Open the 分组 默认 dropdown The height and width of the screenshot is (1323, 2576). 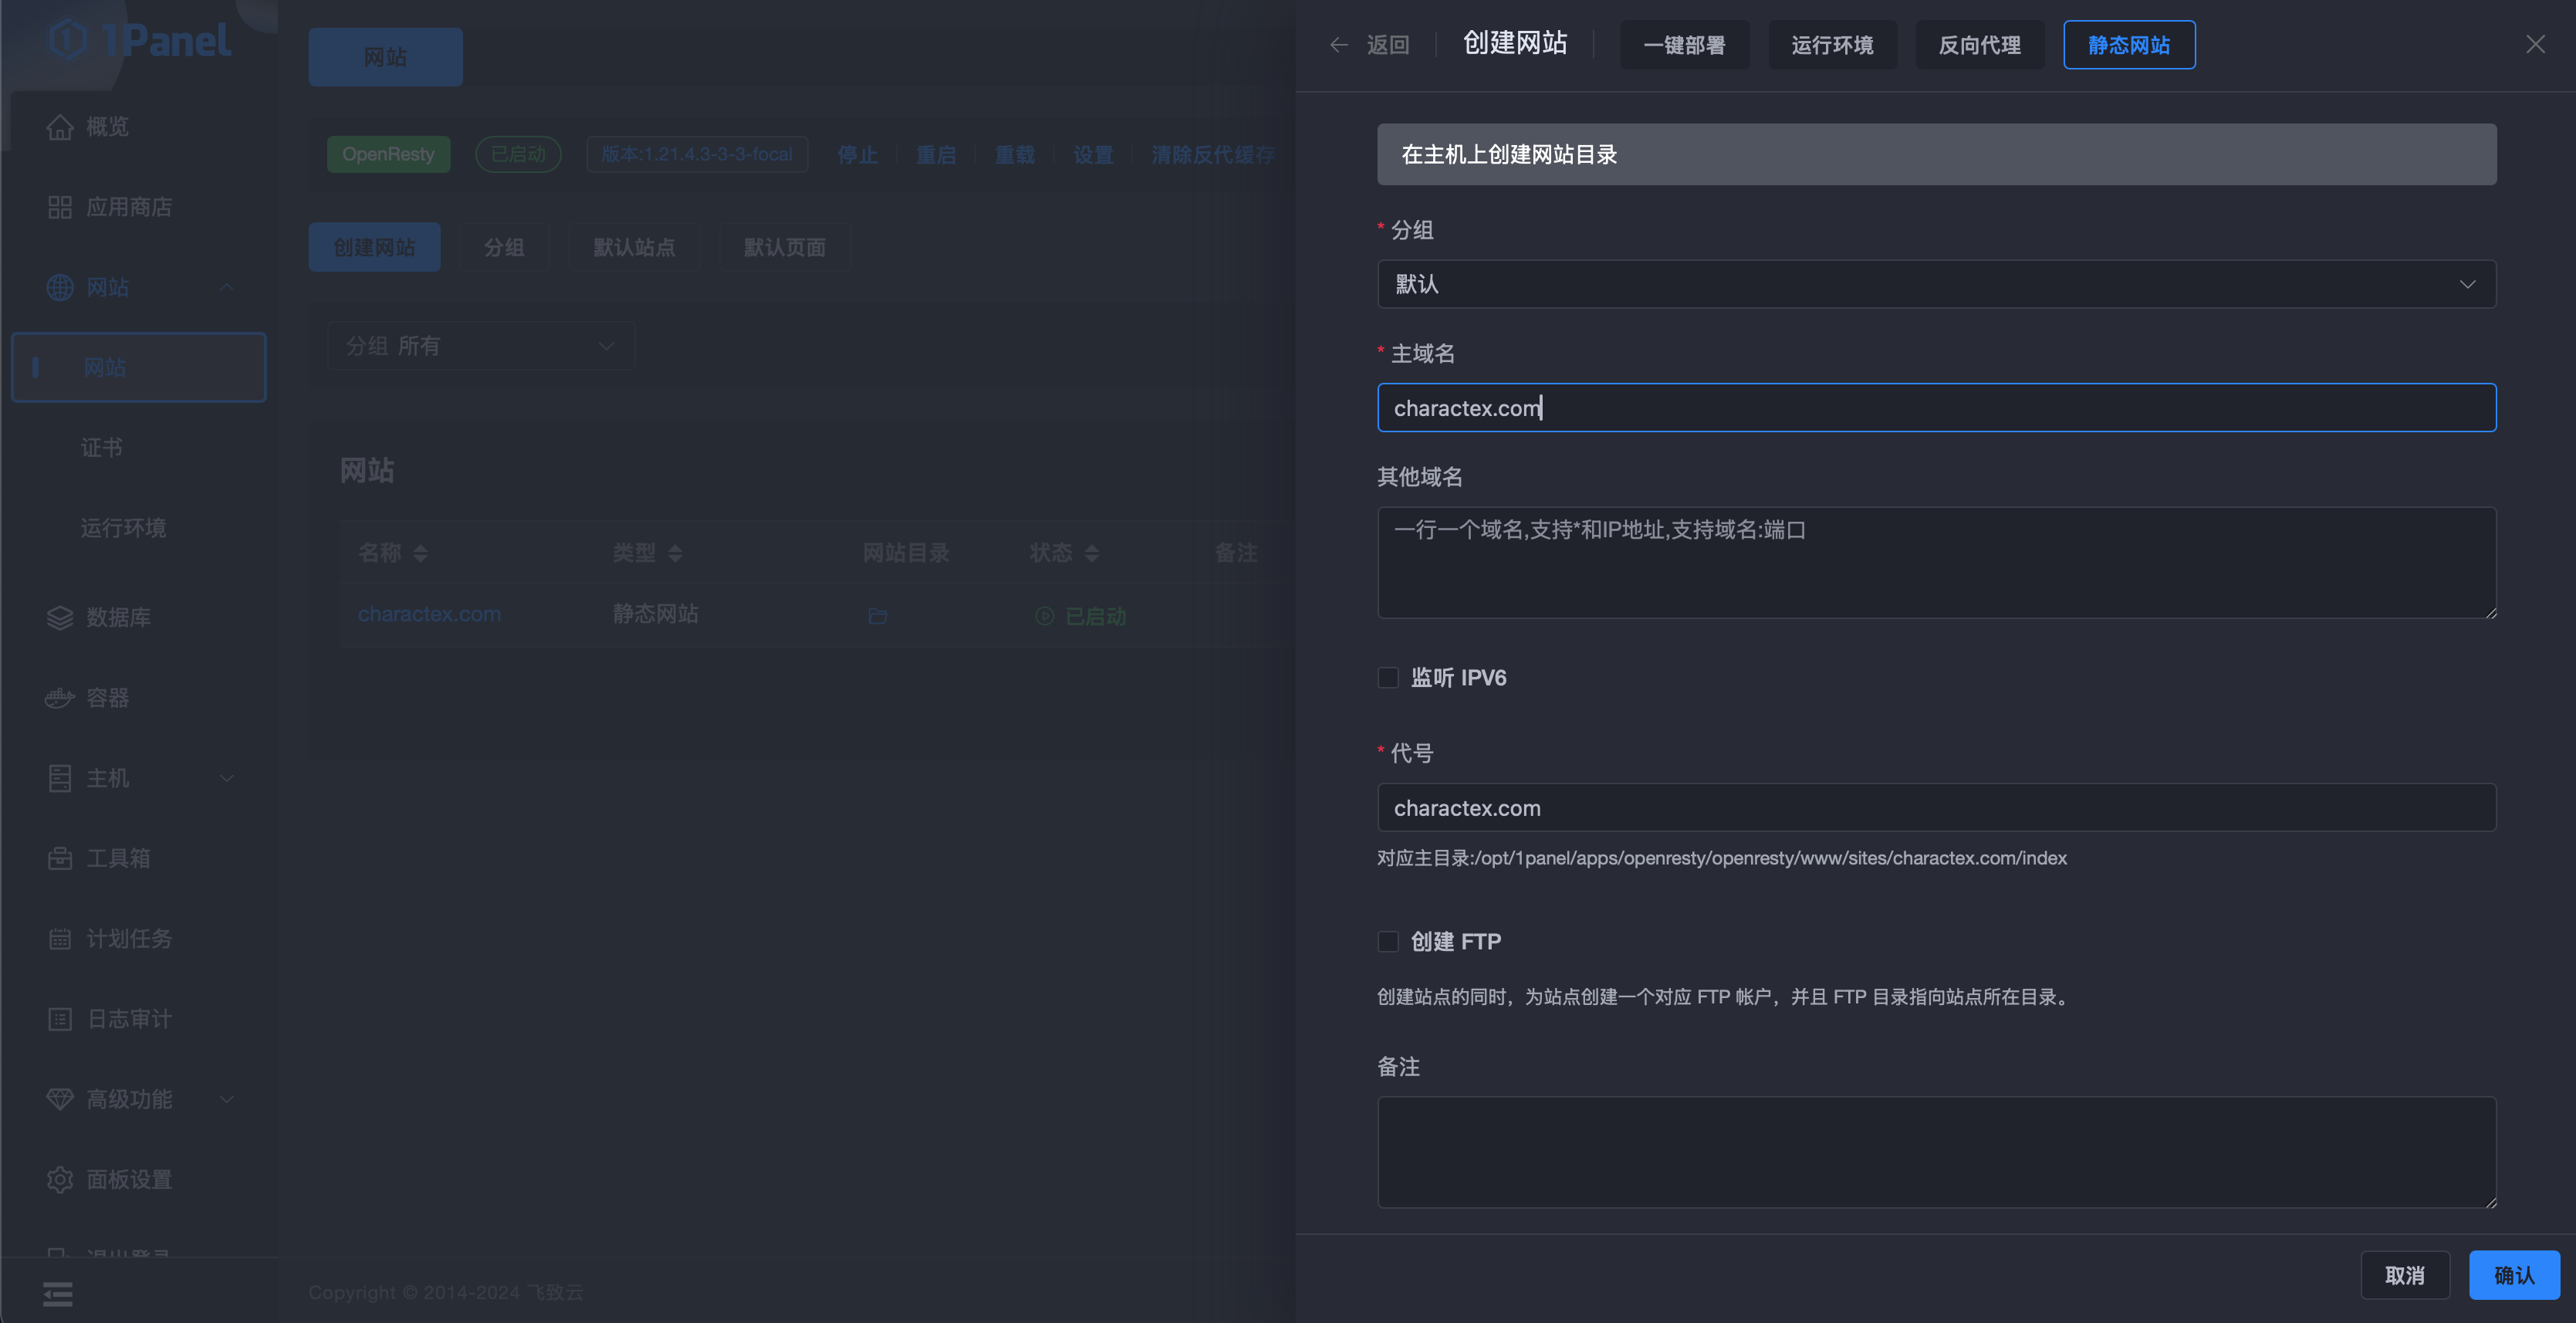tap(1936, 284)
